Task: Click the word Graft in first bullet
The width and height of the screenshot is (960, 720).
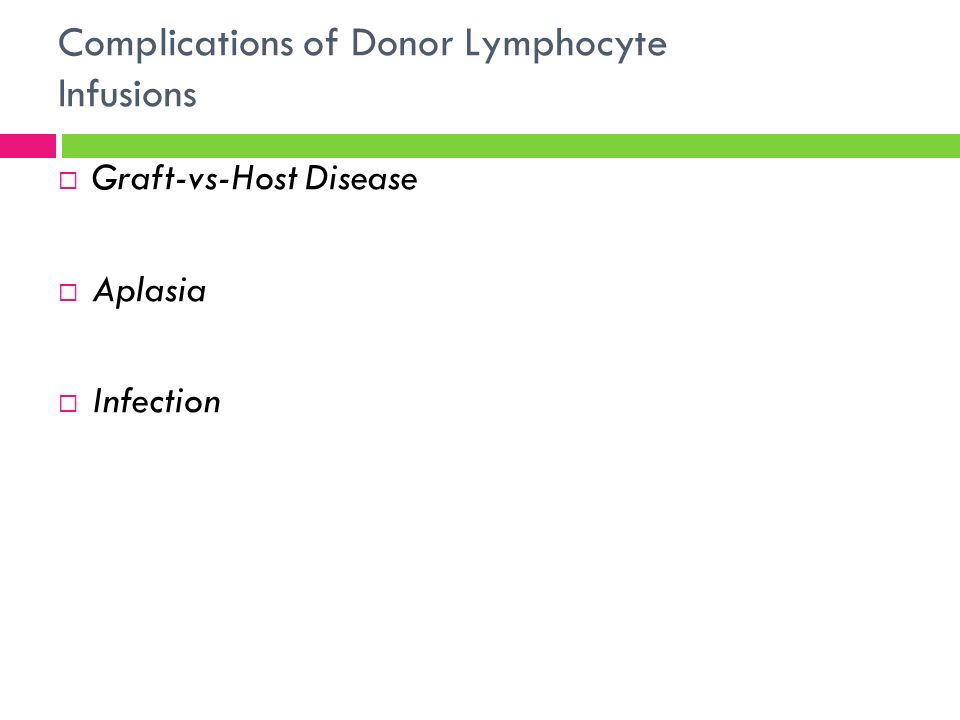Action: pyautogui.click(x=133, y=178)
